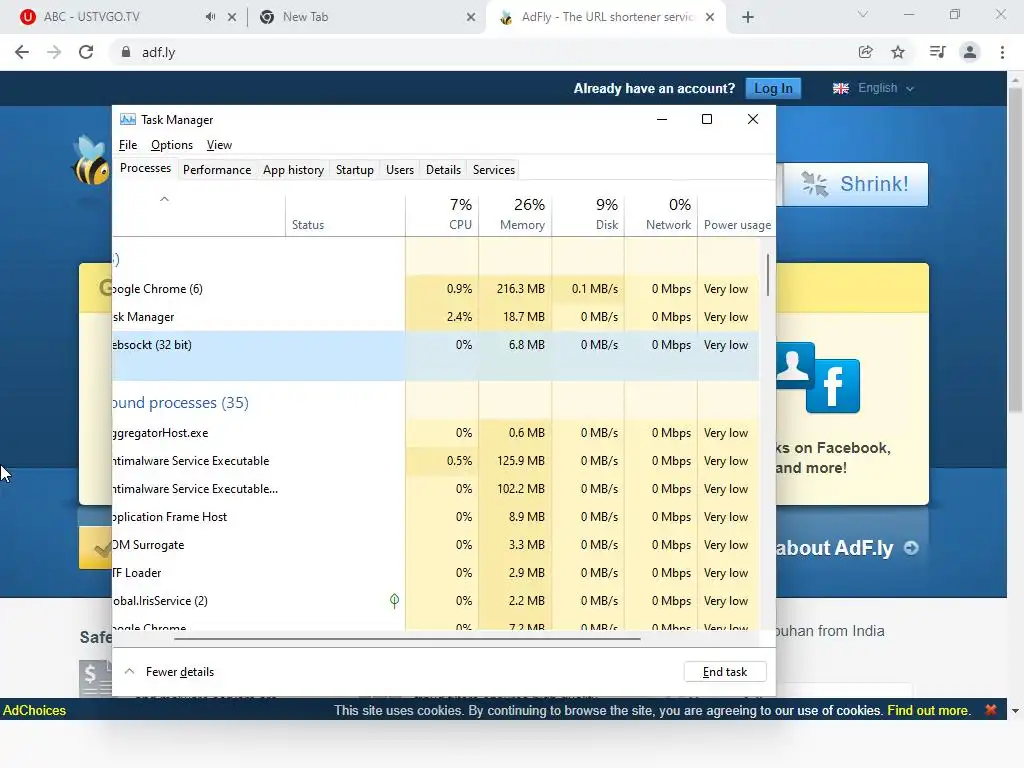1024x768 pixels.
Task: Click the green leaf status icon for IrisService
Action: click(x=394, y=600)
